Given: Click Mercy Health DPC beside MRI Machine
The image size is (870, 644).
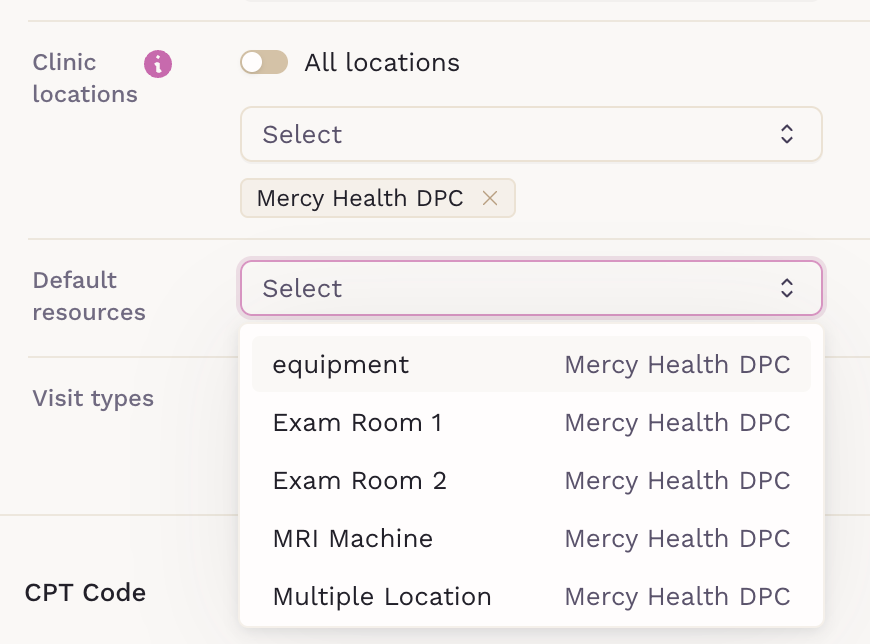Looking at the screenshot, I should pyautogui.click(x=677, y=539).
